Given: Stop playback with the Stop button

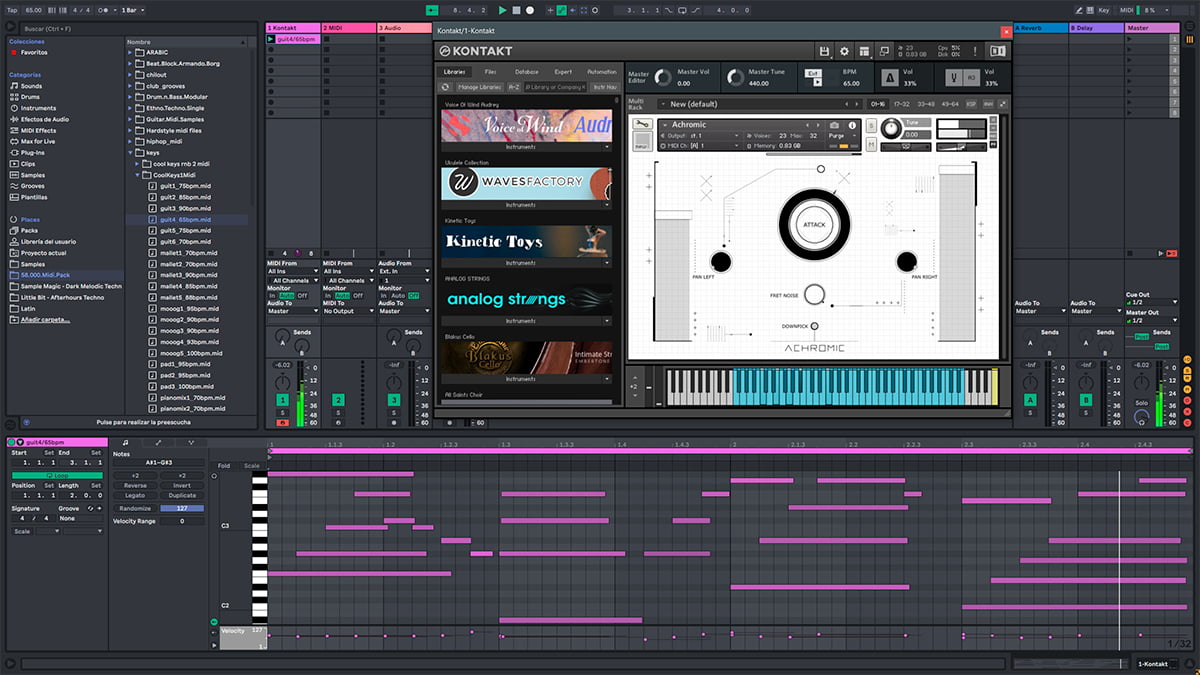Looking at the screenshot, I should [516, 10].
